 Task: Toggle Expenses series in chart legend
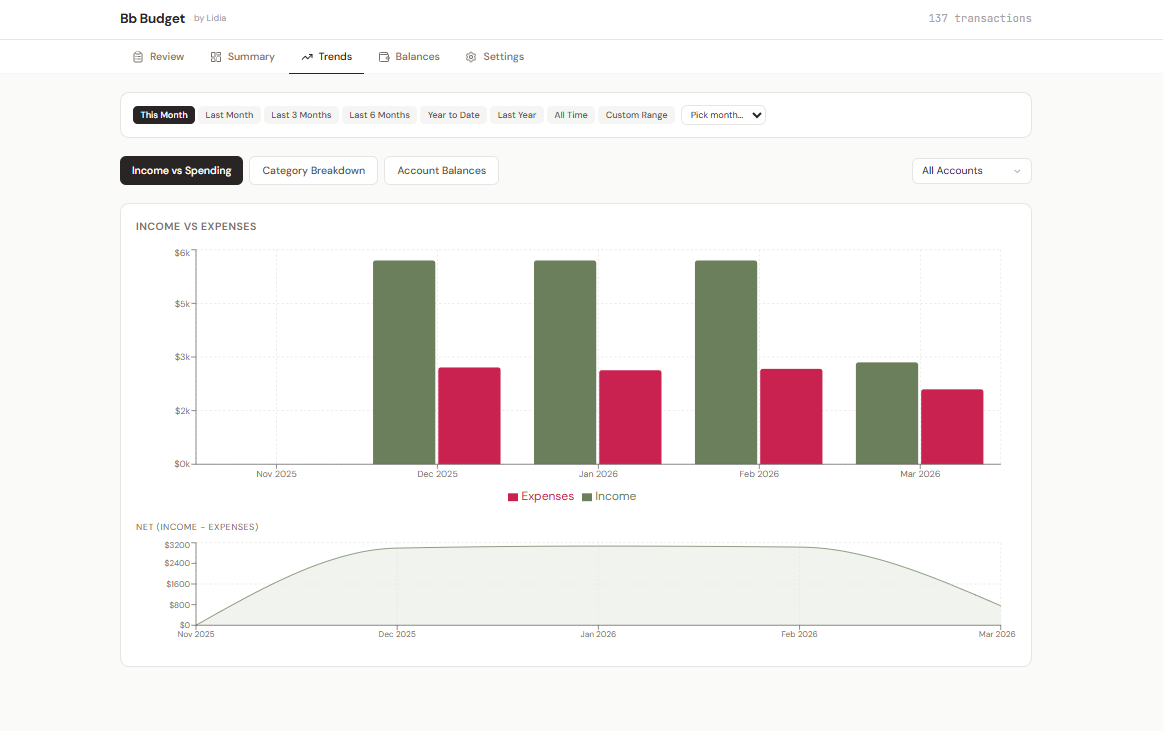pyautogui.click(x=541, y=497)
